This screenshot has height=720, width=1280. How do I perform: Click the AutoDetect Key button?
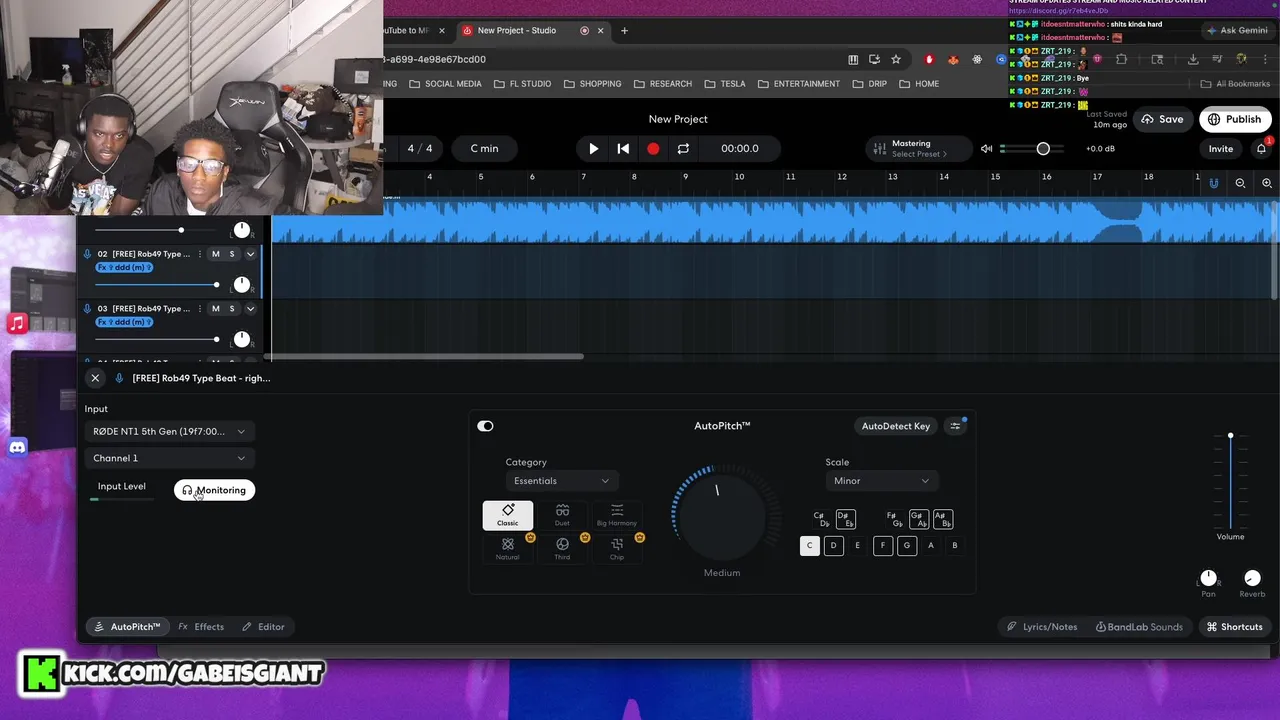(x=896, y=426)
